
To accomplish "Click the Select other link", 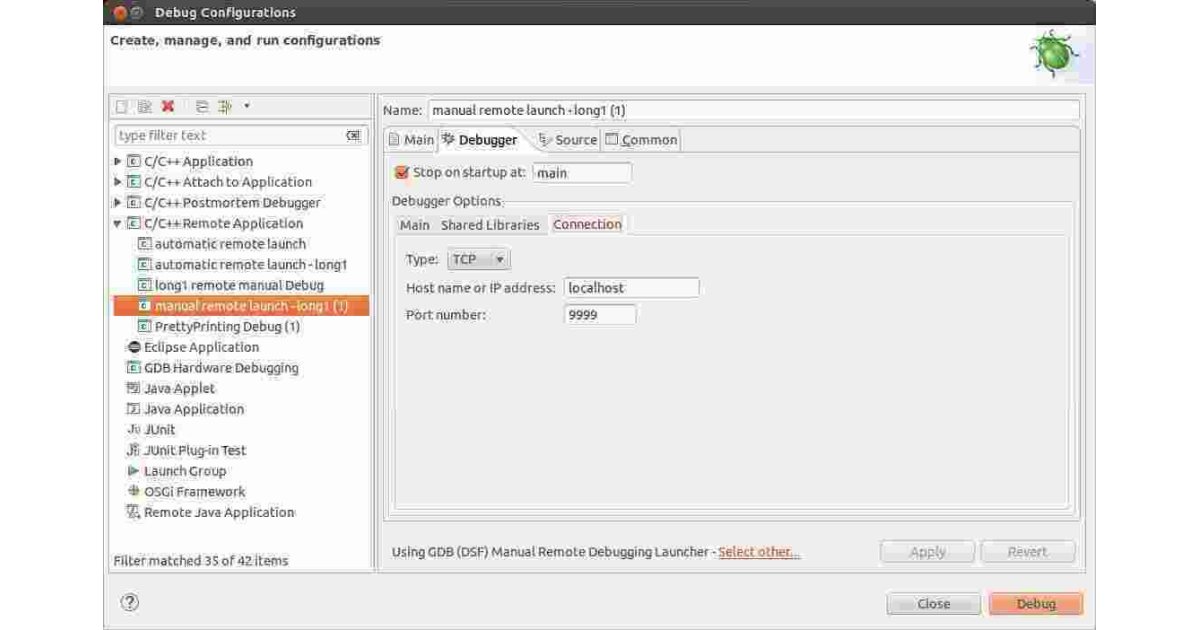I will [756, 551].
